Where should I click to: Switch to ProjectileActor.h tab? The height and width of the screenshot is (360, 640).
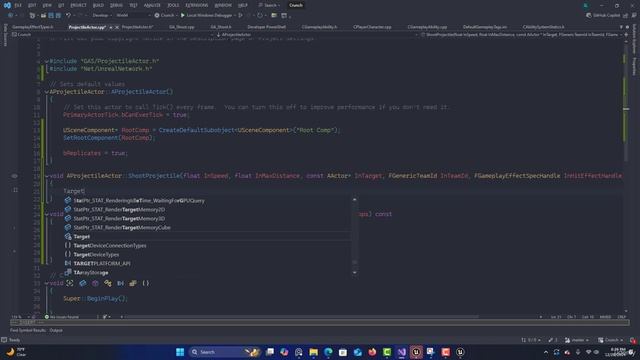pos(138,27)
